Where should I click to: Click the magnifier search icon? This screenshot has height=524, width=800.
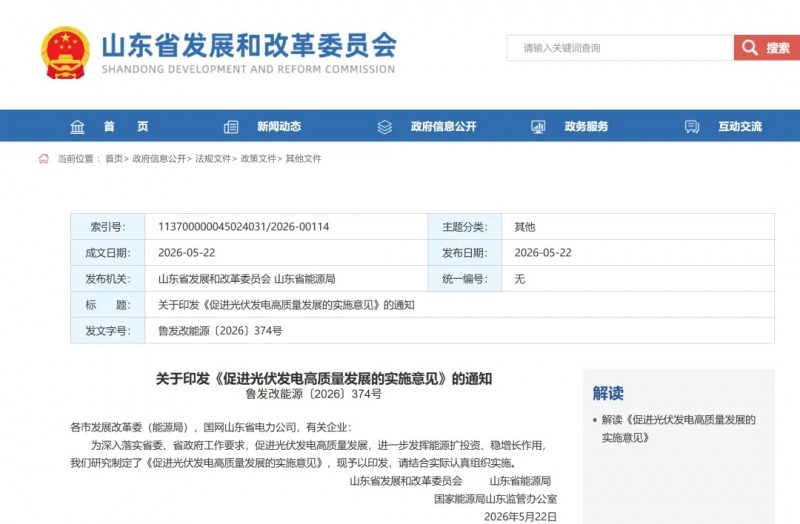[x=749, y=48]
